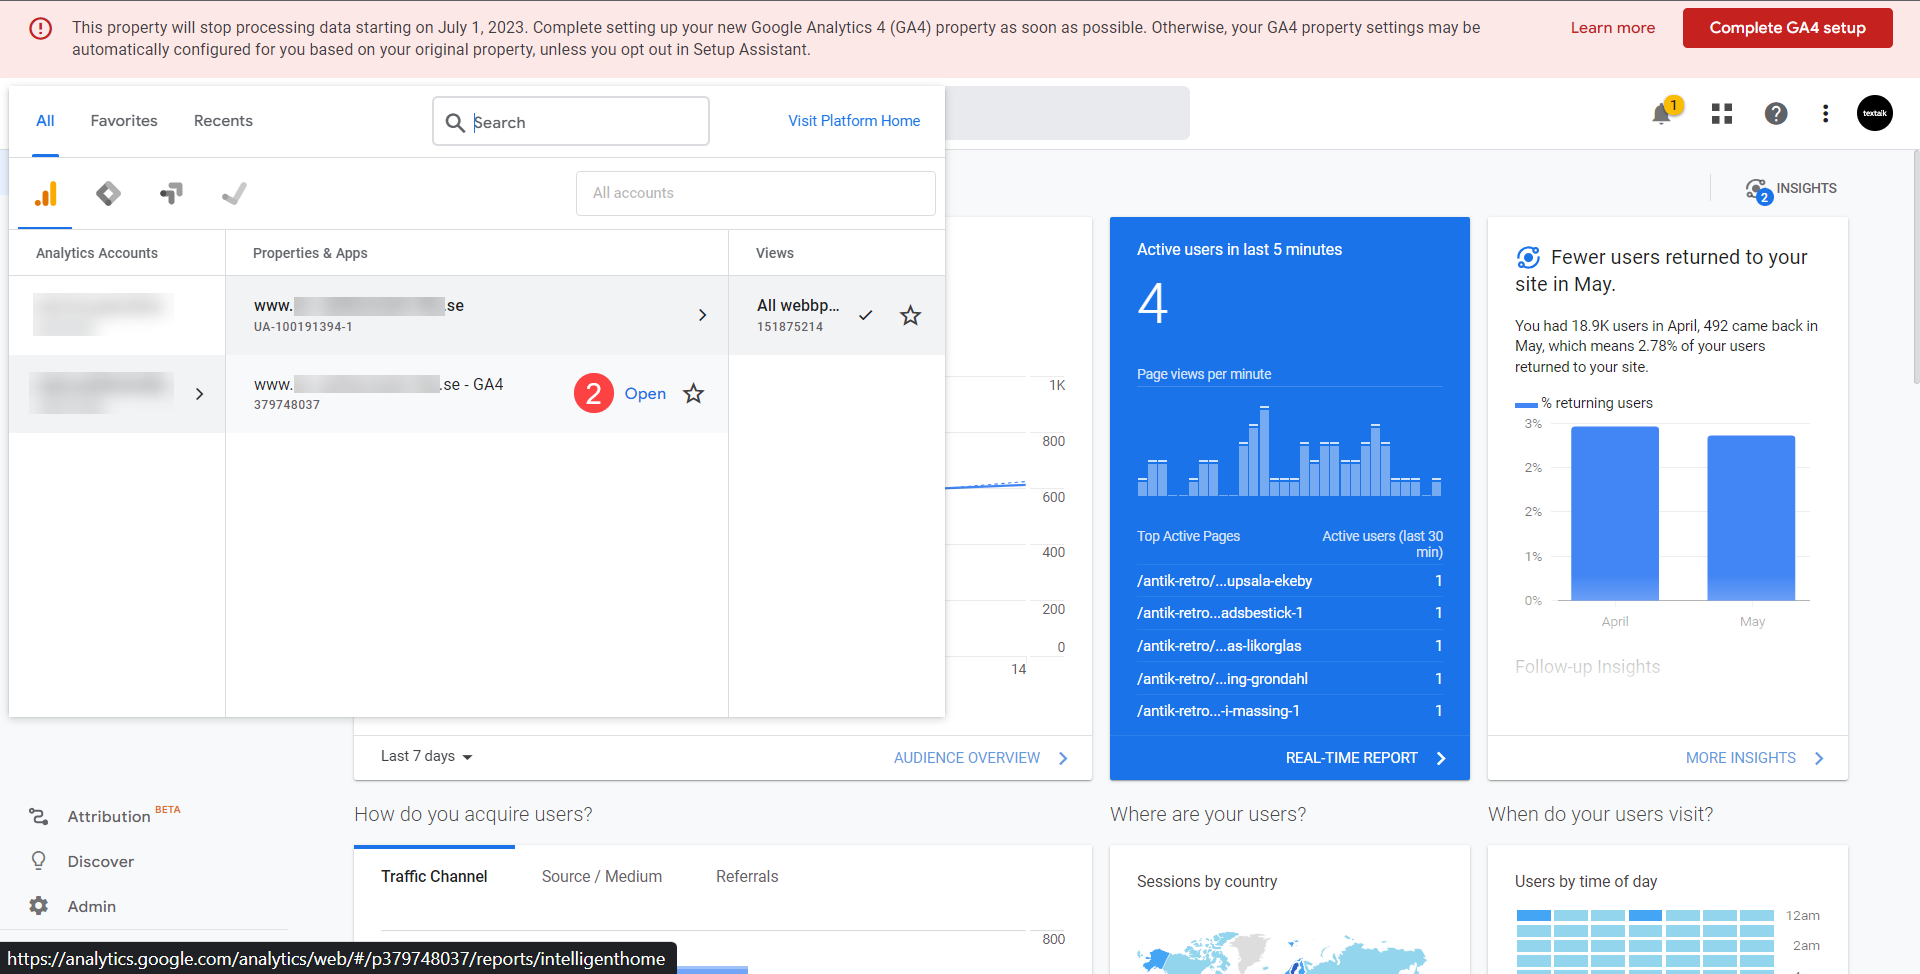The height and width of the screenshot is (974, 1920).
Task: Click the Complete GA4 setup button
Action: 1787,28
